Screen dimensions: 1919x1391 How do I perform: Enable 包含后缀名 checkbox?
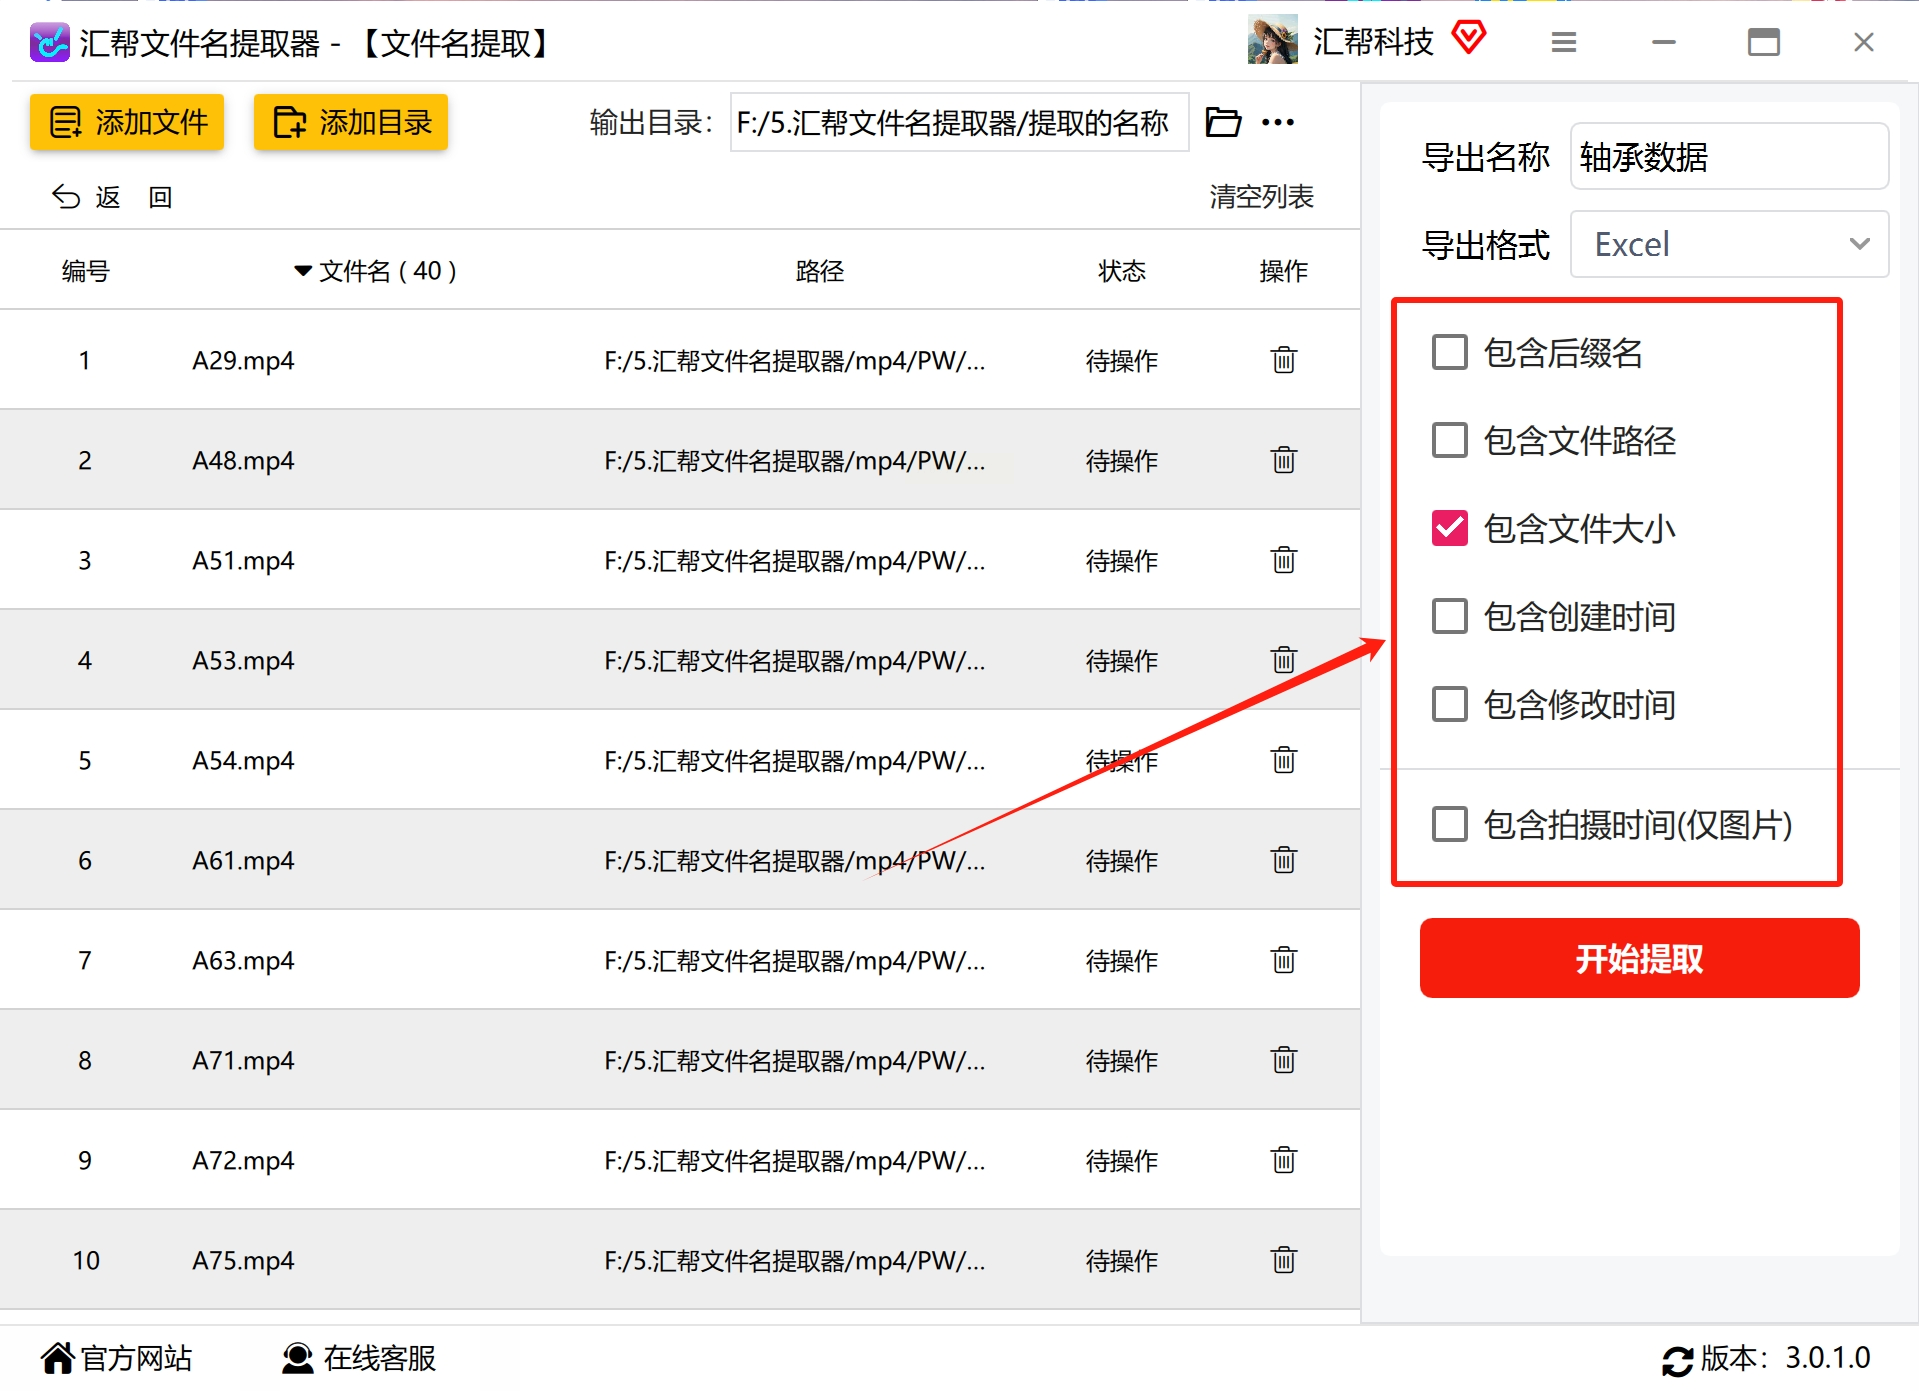click(x=1449, y=352)
